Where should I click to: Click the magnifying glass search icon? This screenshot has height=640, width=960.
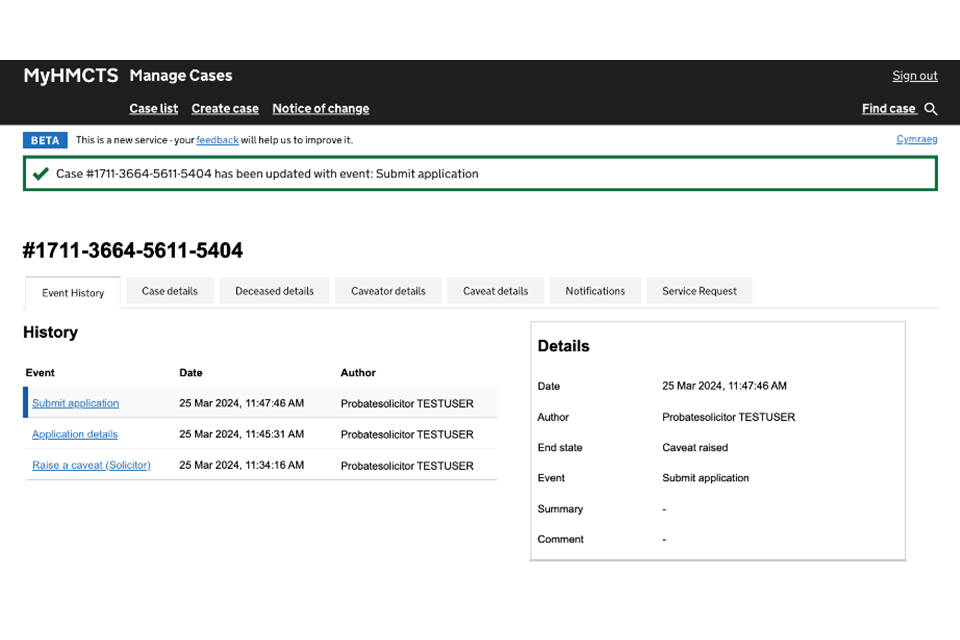pos(931,109)
